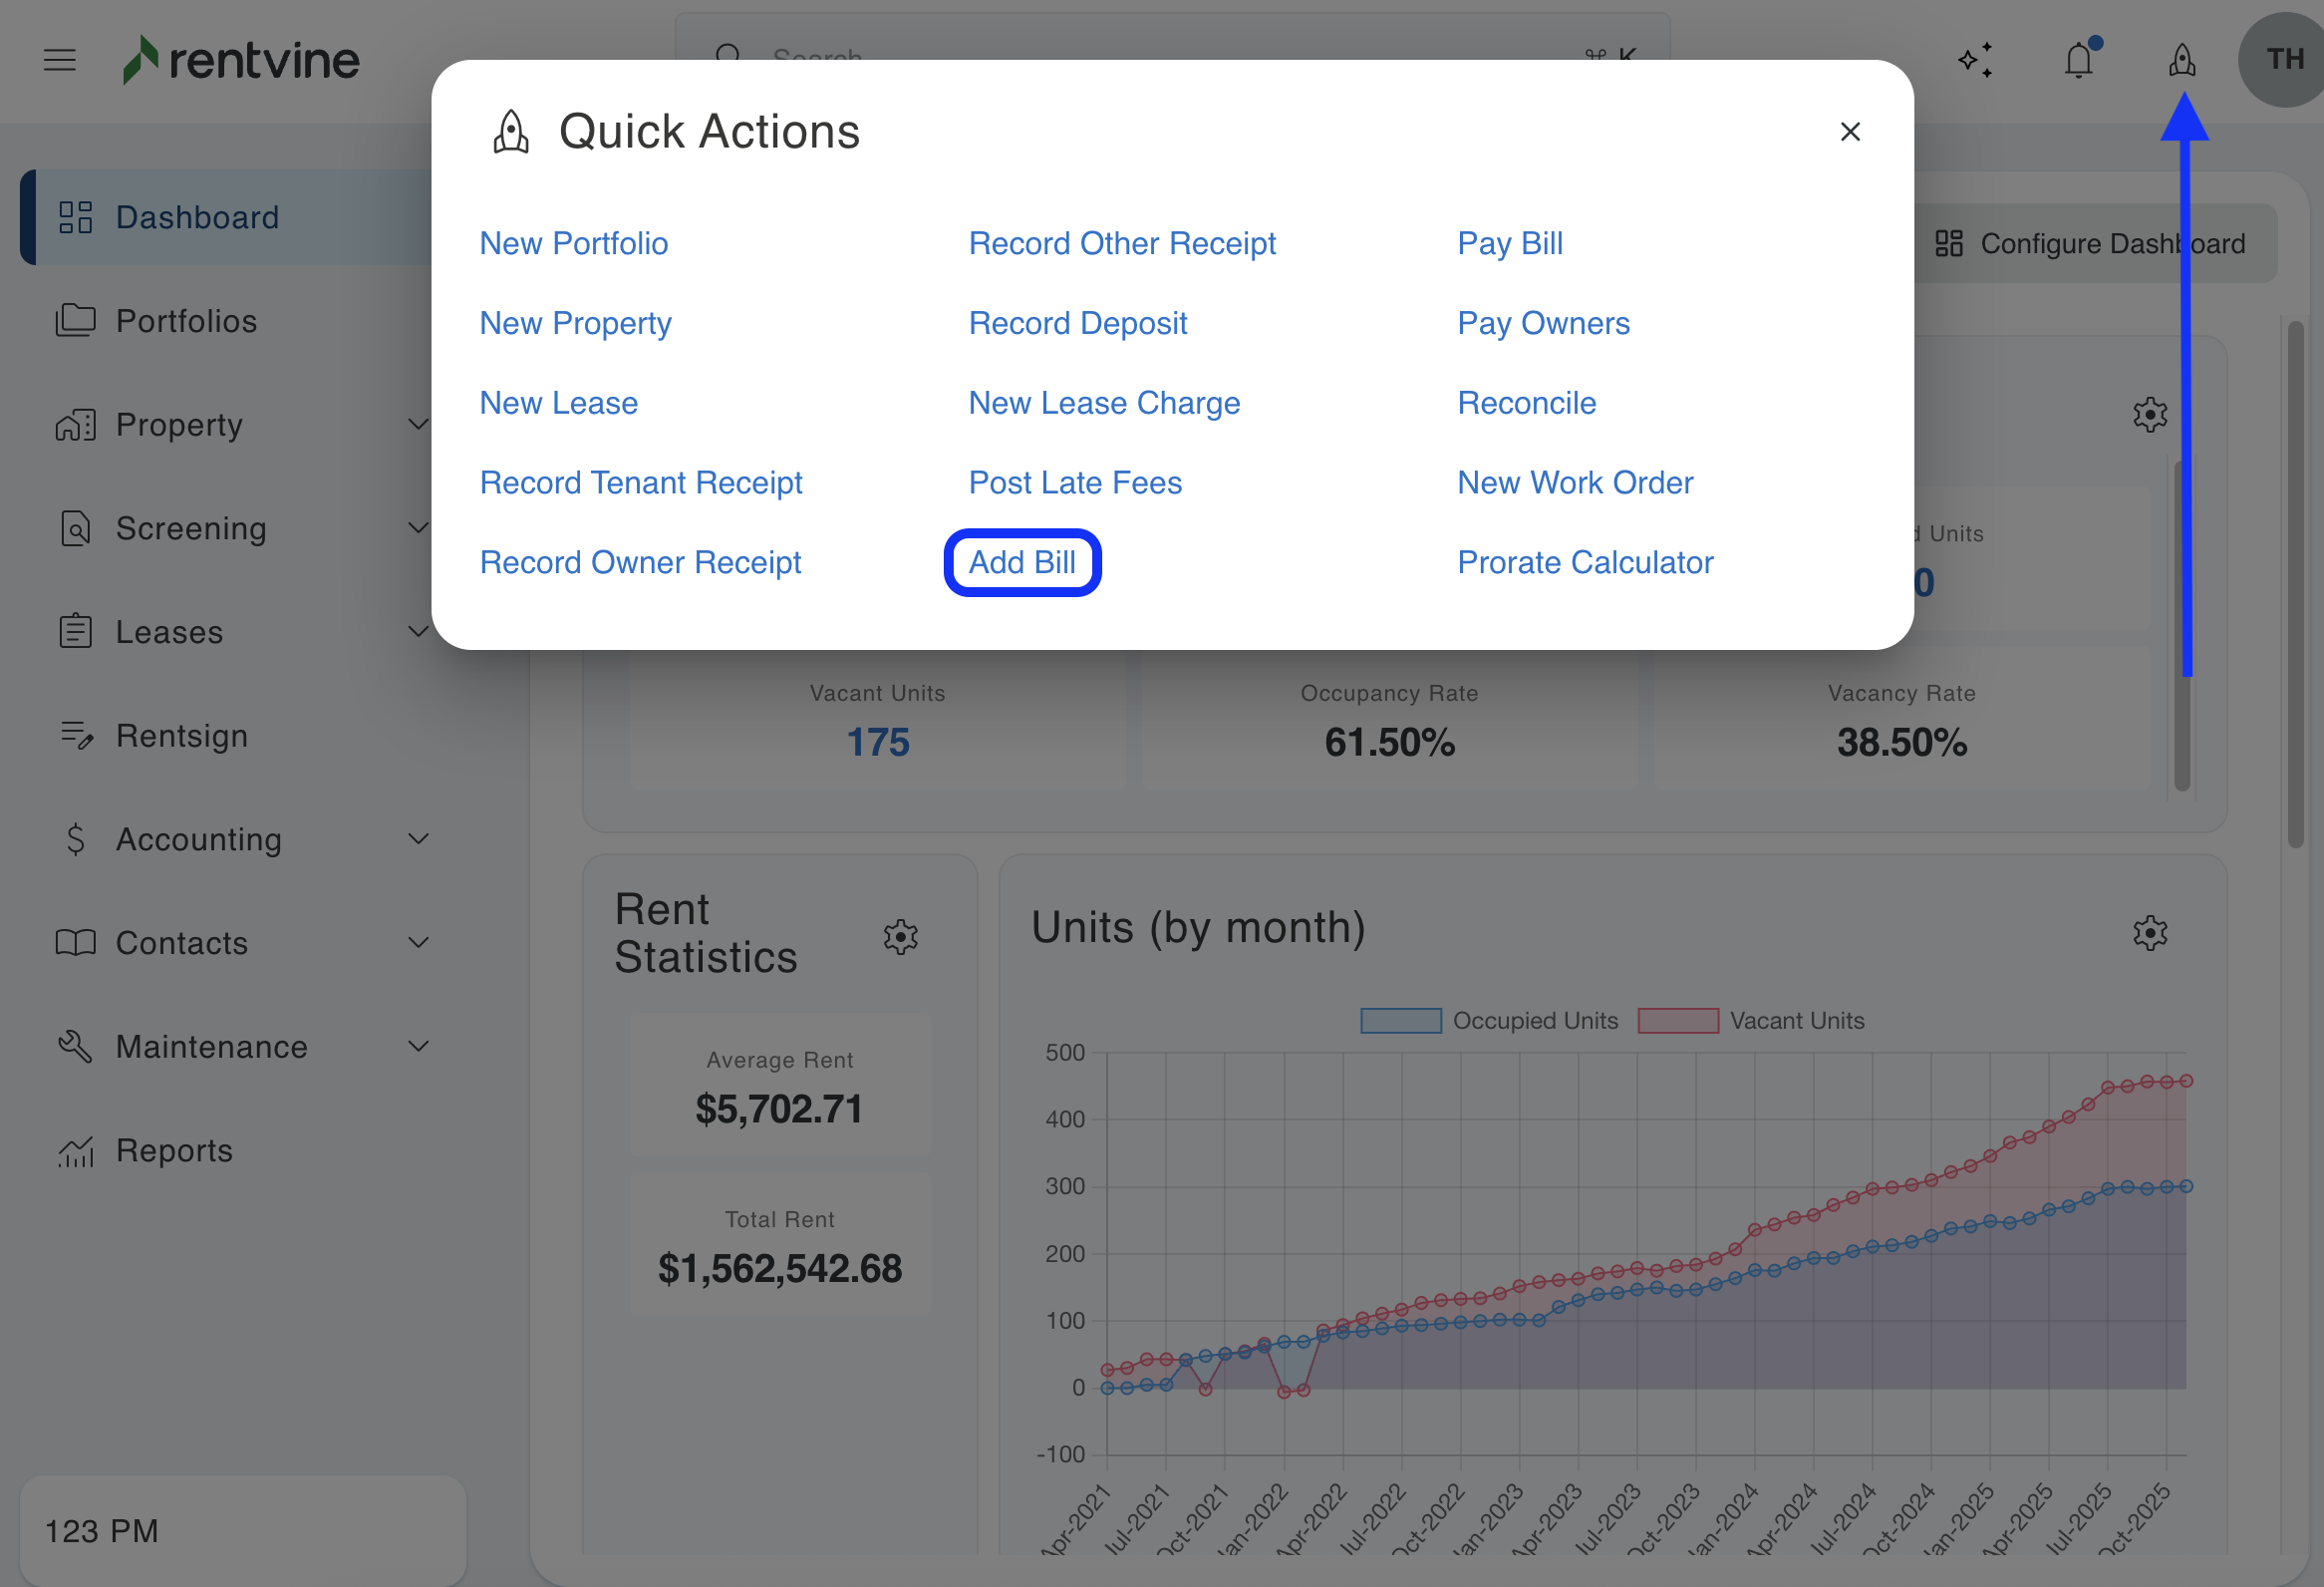Open Portfolios from the sidebar

point(186,321)
